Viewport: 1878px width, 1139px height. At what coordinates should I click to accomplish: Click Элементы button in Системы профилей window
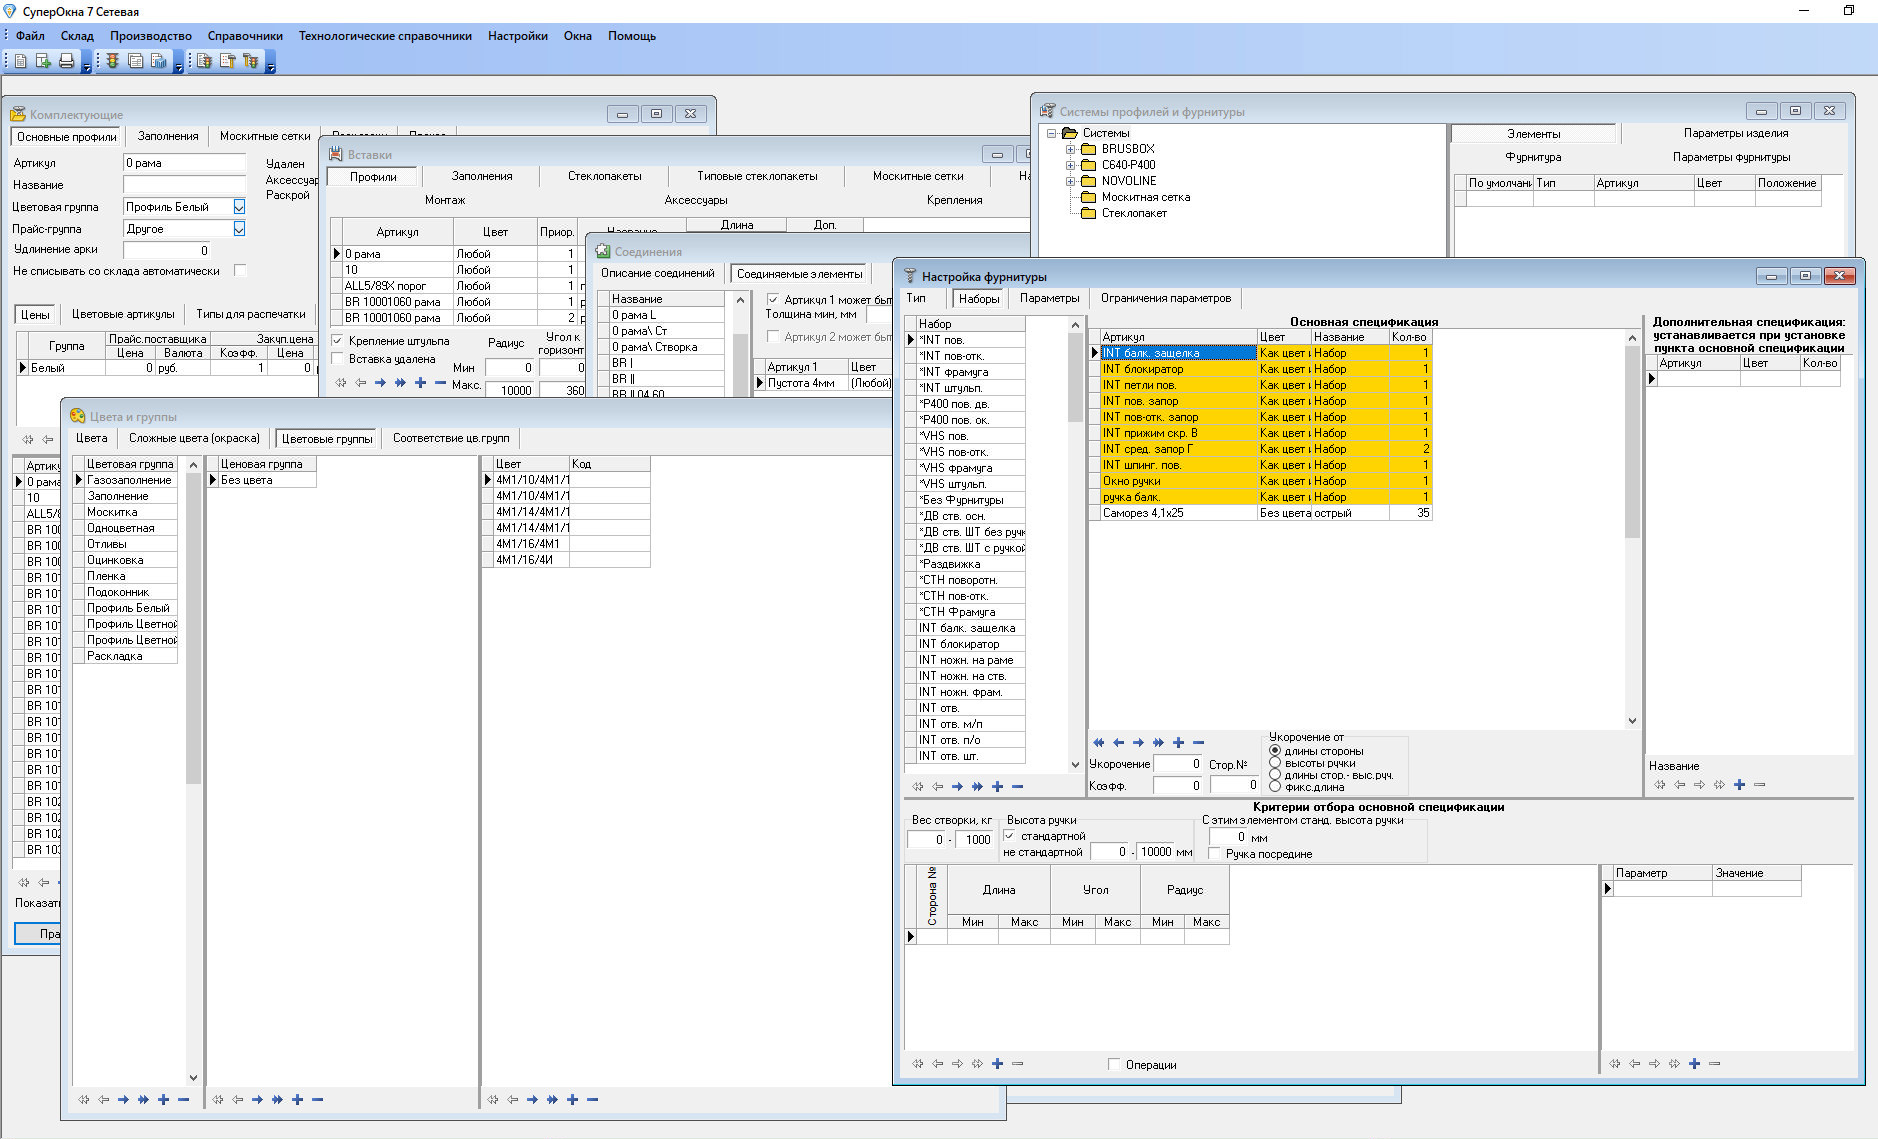(1533, 134)
